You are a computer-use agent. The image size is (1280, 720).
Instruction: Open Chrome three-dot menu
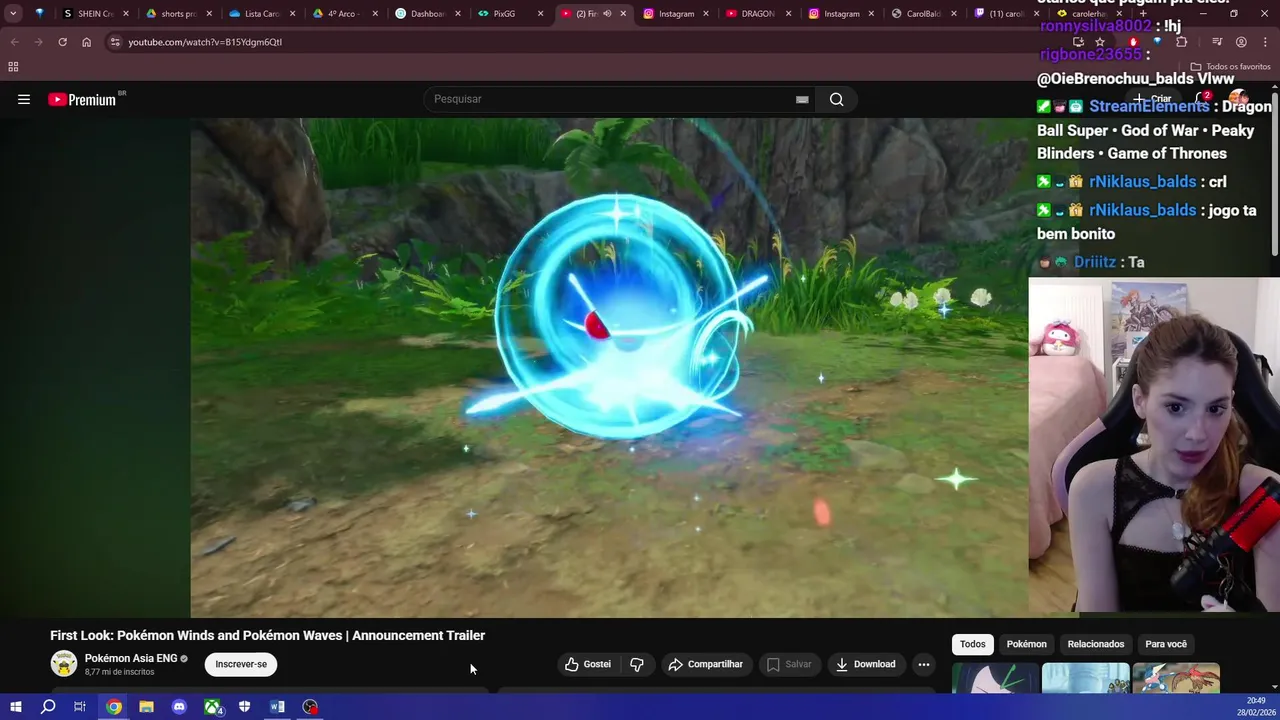click(x=1265, y=42)
